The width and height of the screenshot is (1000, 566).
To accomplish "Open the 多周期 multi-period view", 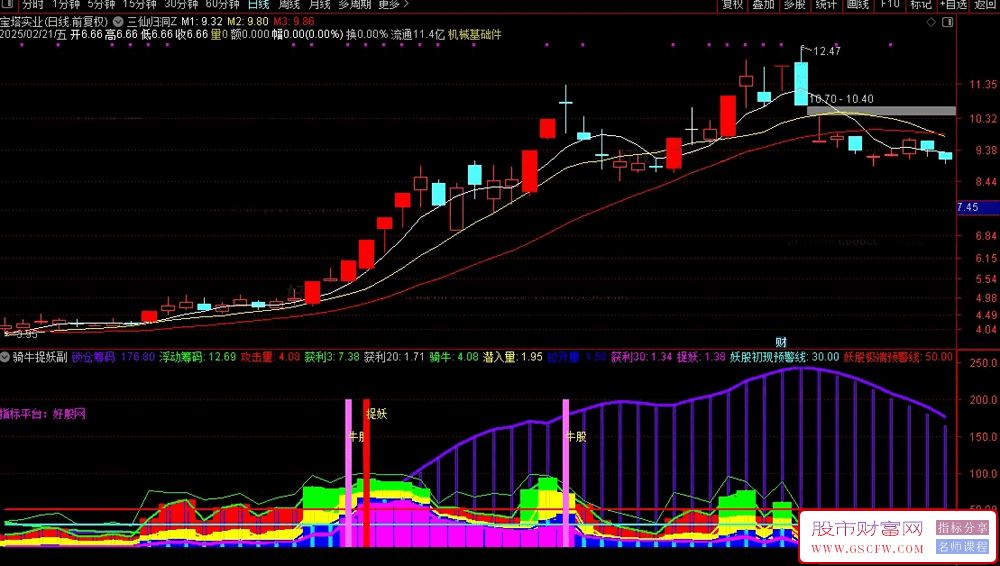I will click(354, 4).
